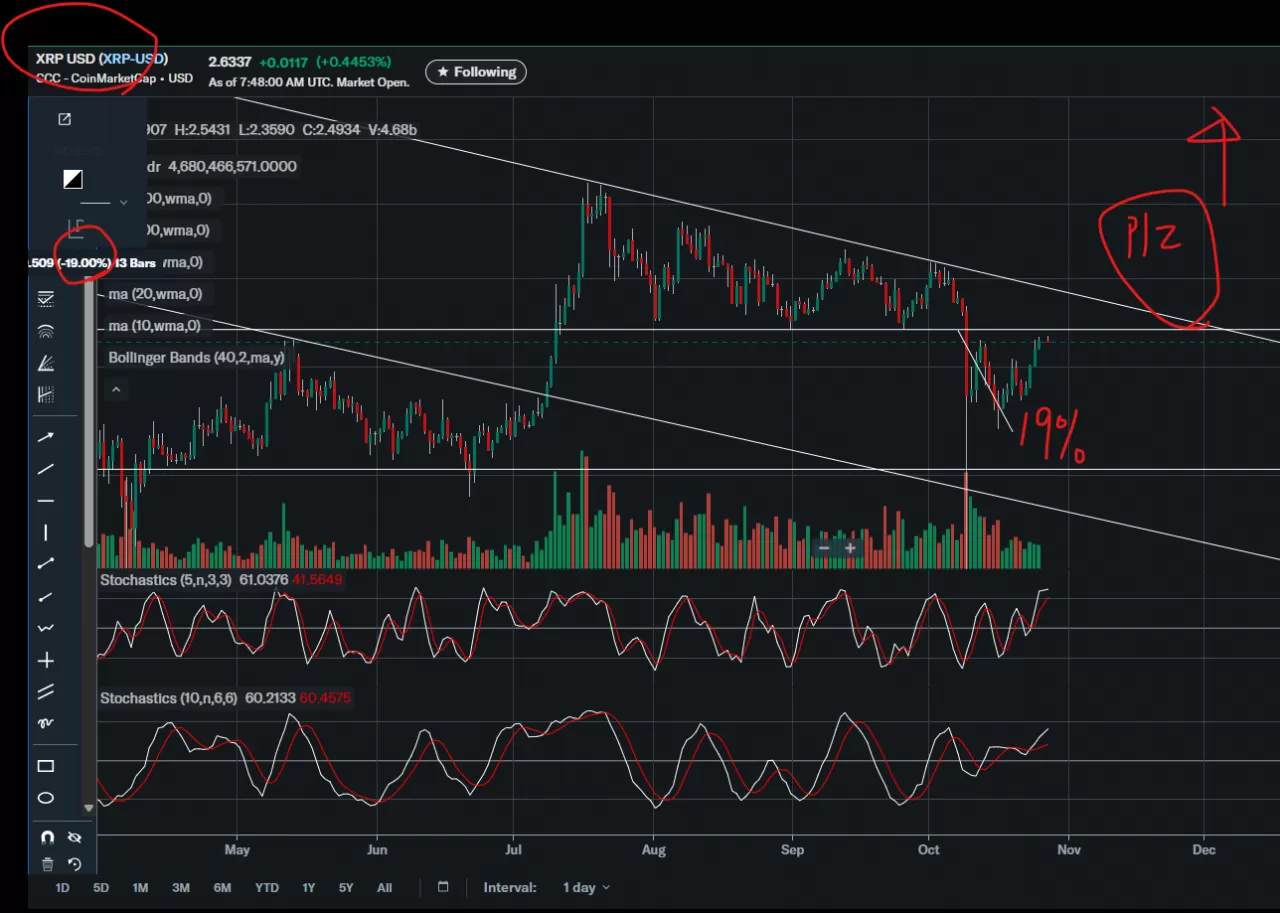1280x913 pixels.
Task: Open the Interval 1 day dropdown
Action: pos(585,887)
